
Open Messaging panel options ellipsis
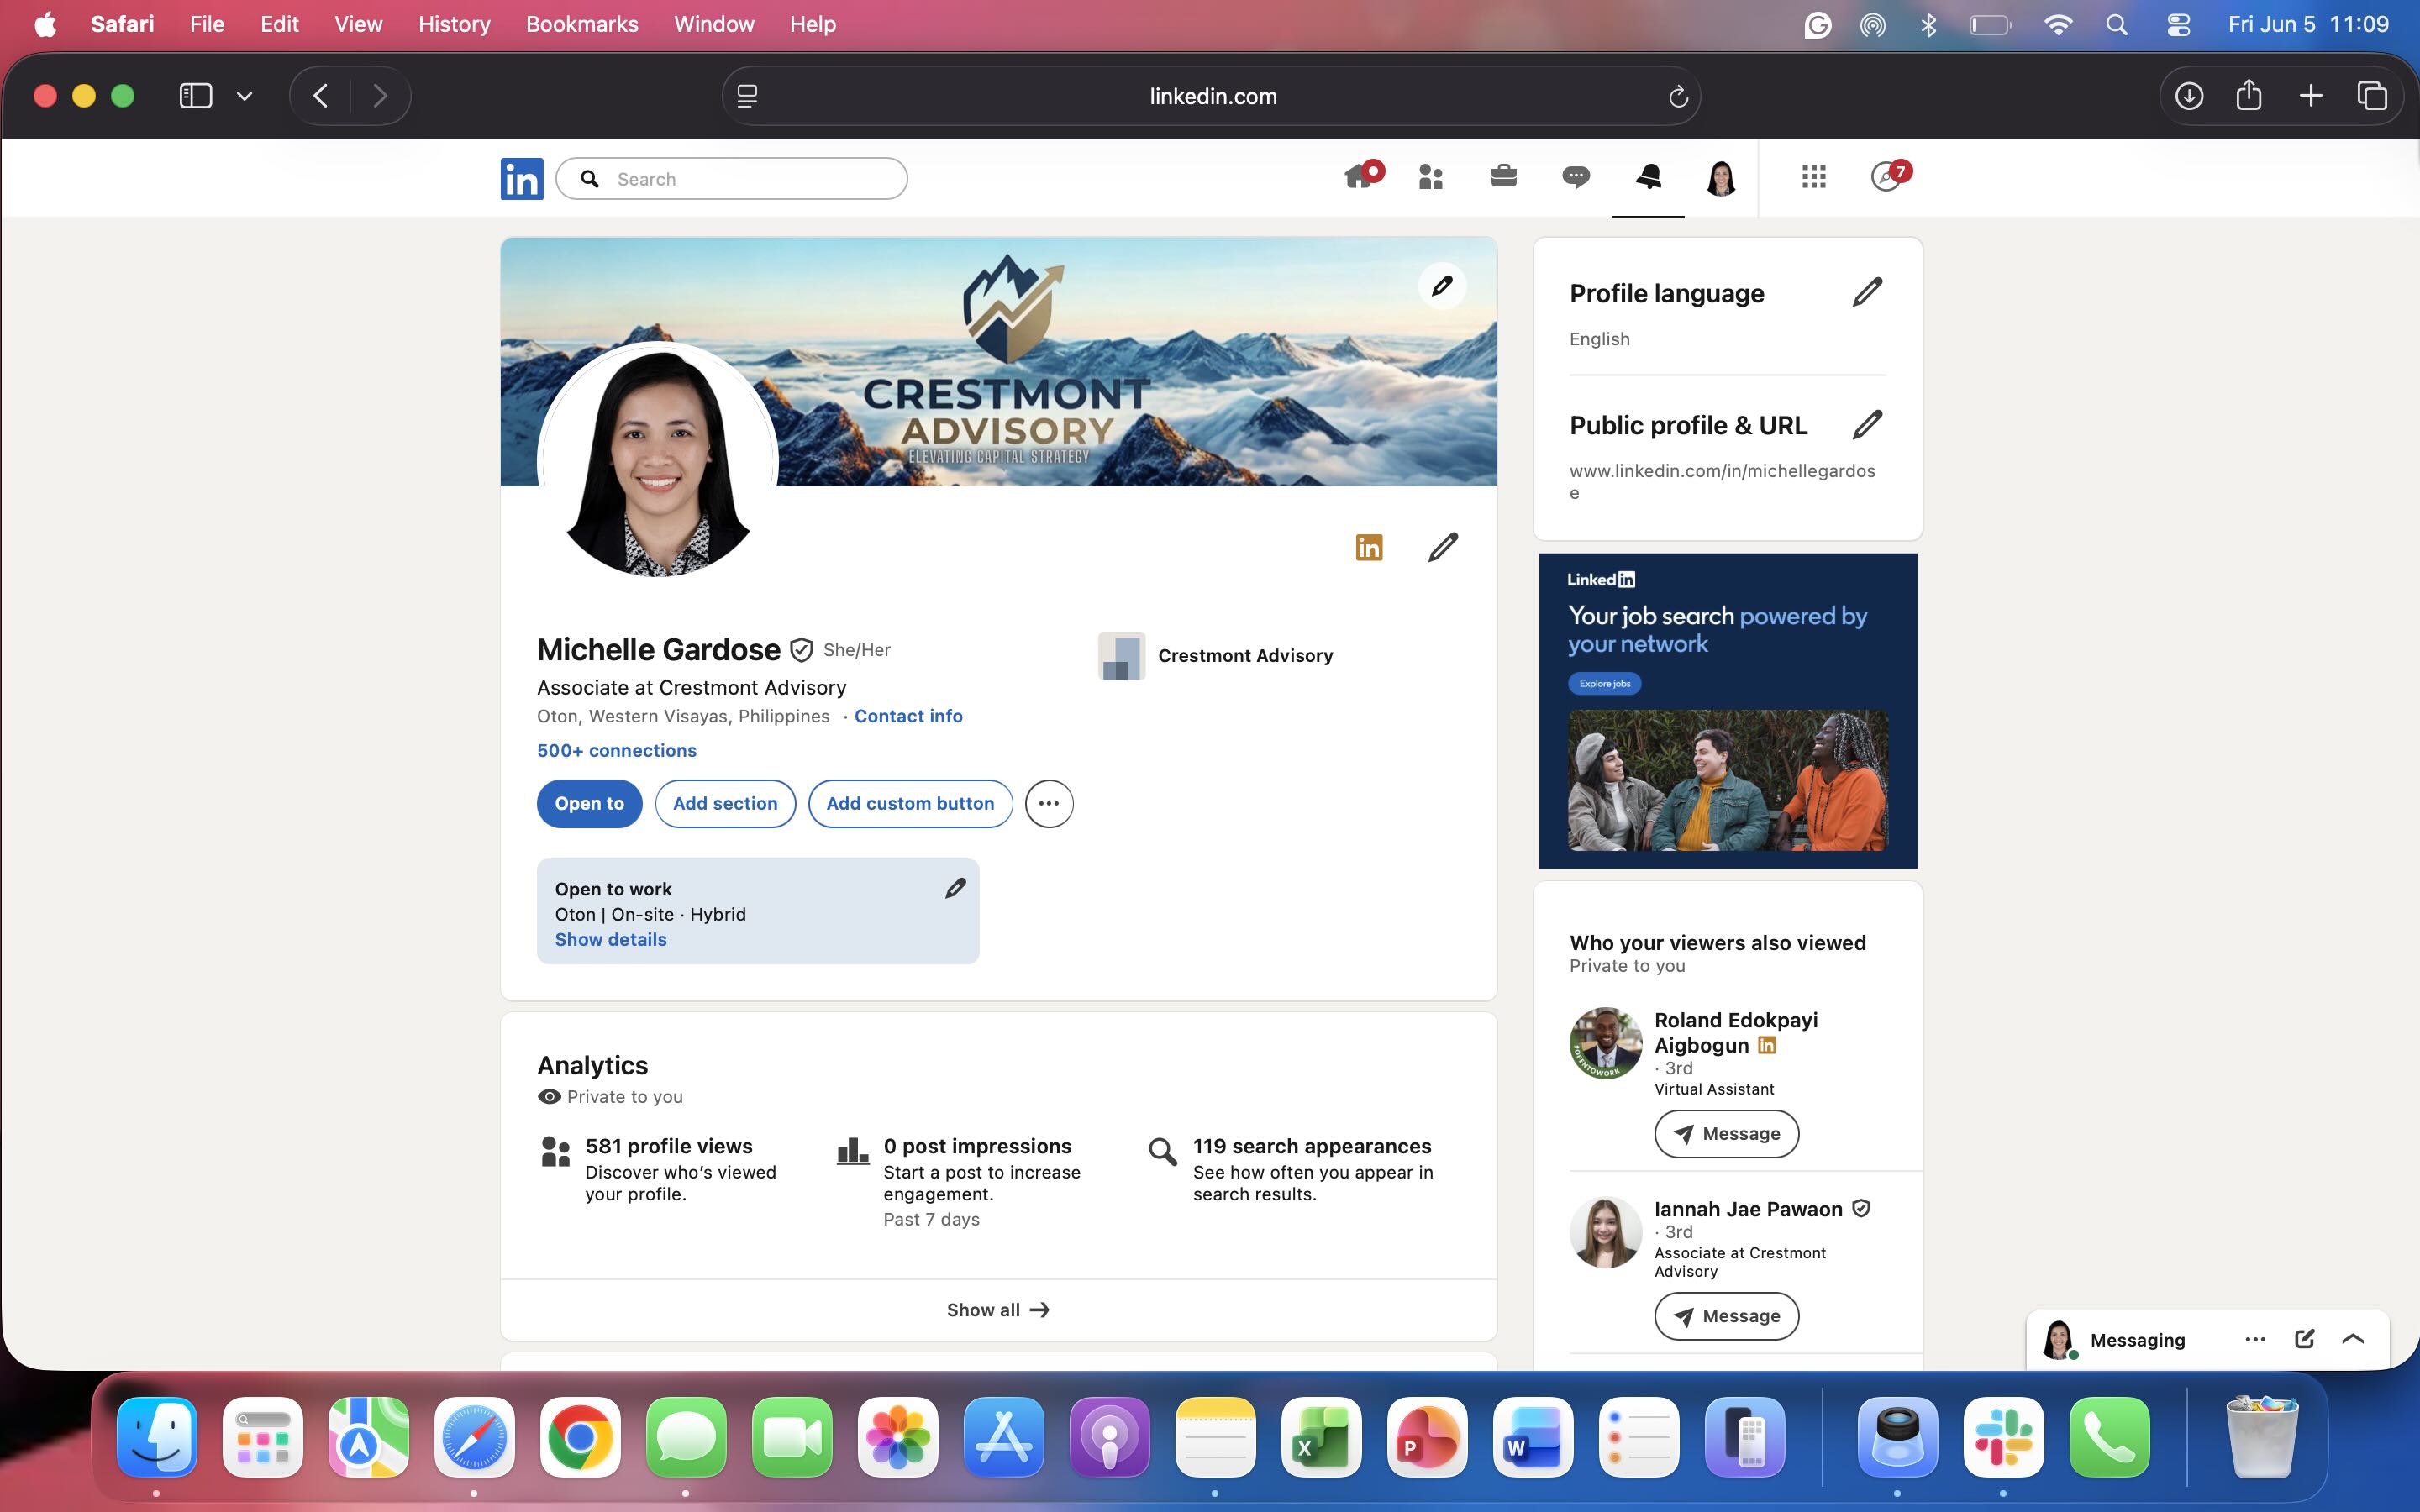pos(2255,1339)
